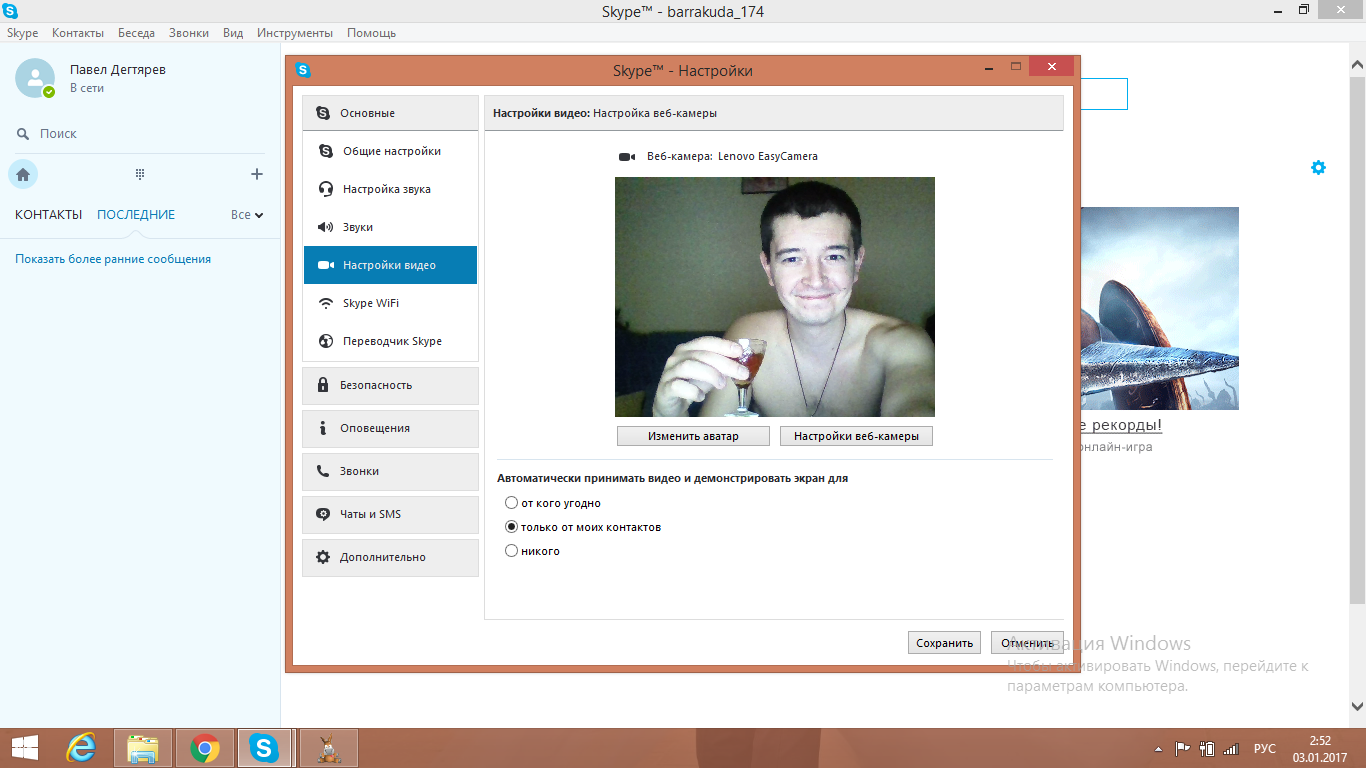The image size is (1366, 768).
Task: Click 'Показать более ранние сообщения' link
Action: [113, 259]
